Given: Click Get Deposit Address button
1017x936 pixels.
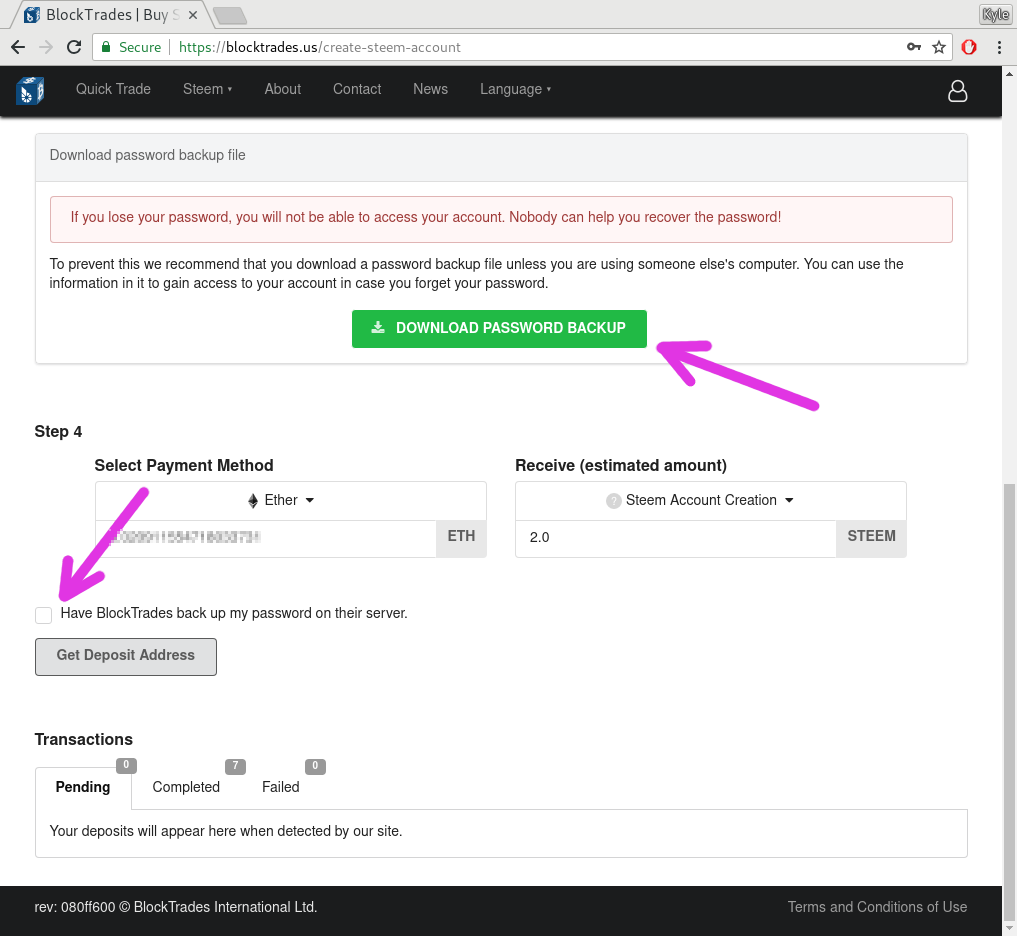Looking at the screenshot, I should tap(126, 656).
